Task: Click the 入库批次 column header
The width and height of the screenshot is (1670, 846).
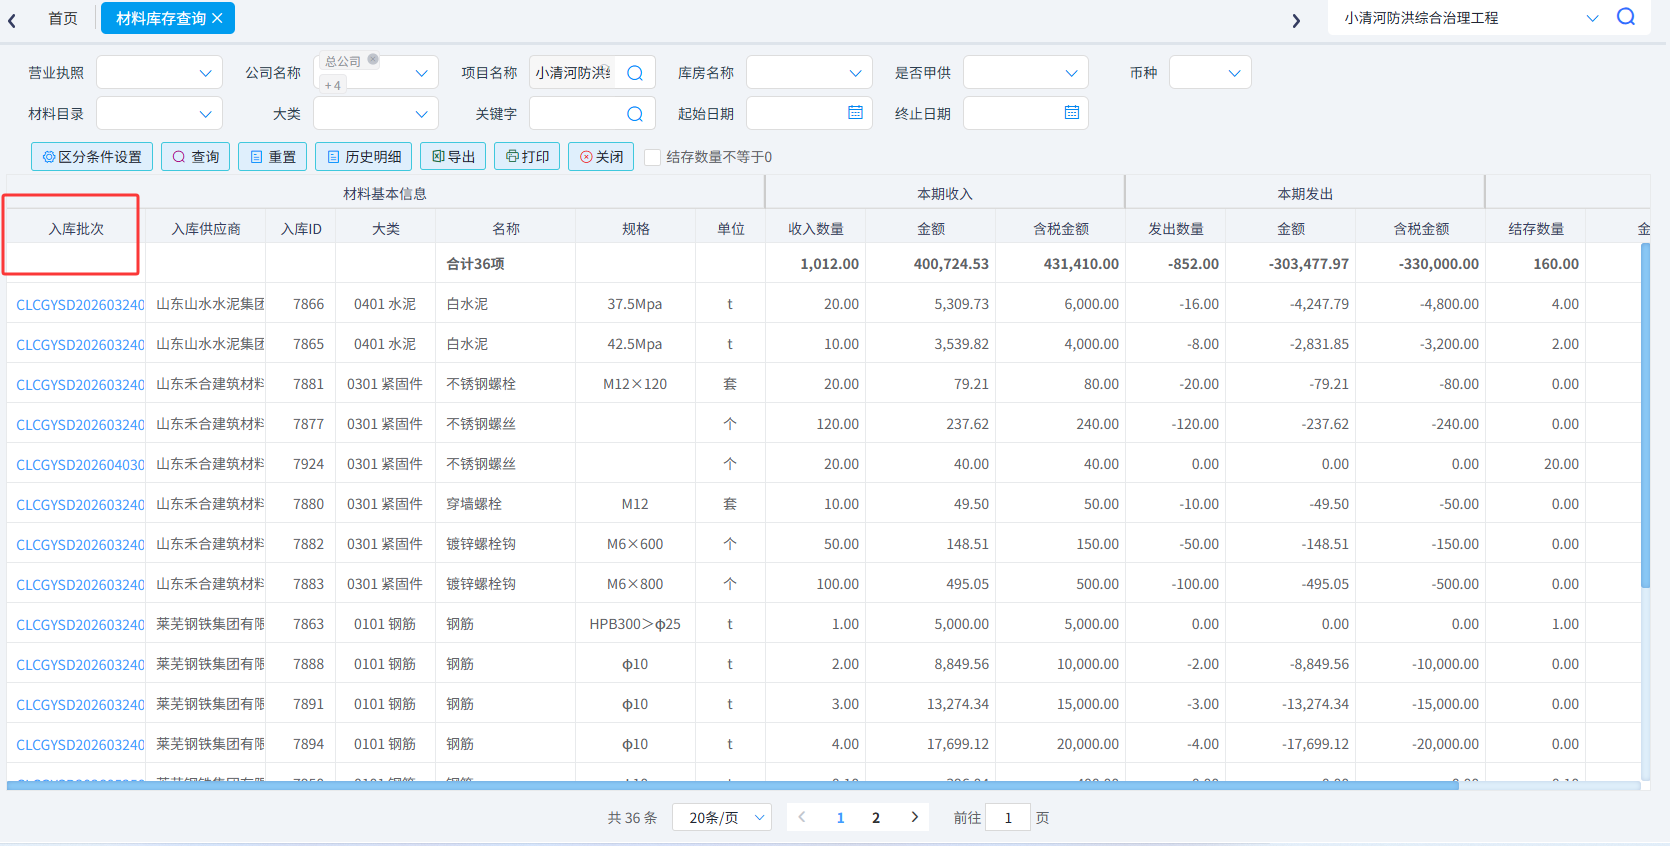Action: (76, 229)
